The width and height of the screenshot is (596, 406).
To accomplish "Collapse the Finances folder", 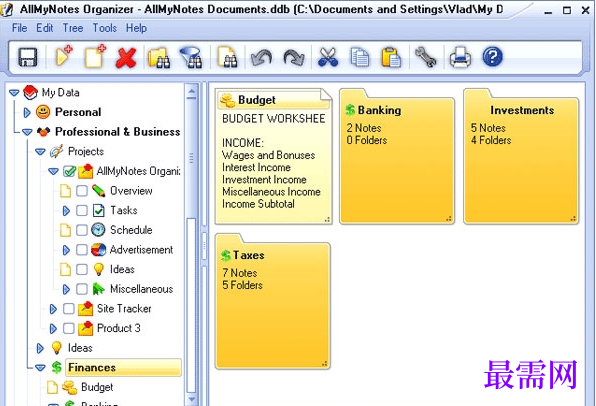I will tap(40, 368).
